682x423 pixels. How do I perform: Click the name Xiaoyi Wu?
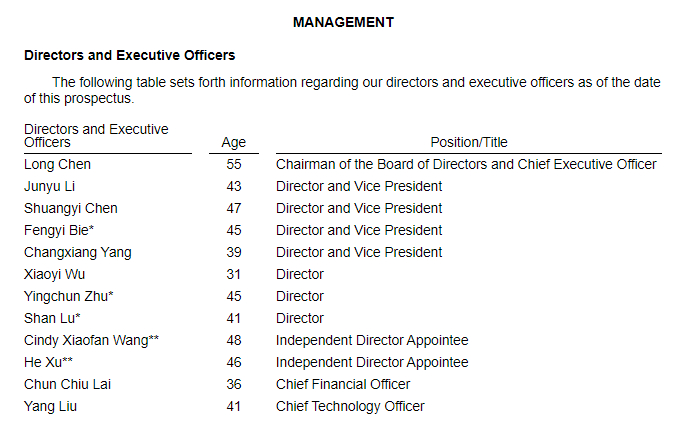[x=54, y=274]
